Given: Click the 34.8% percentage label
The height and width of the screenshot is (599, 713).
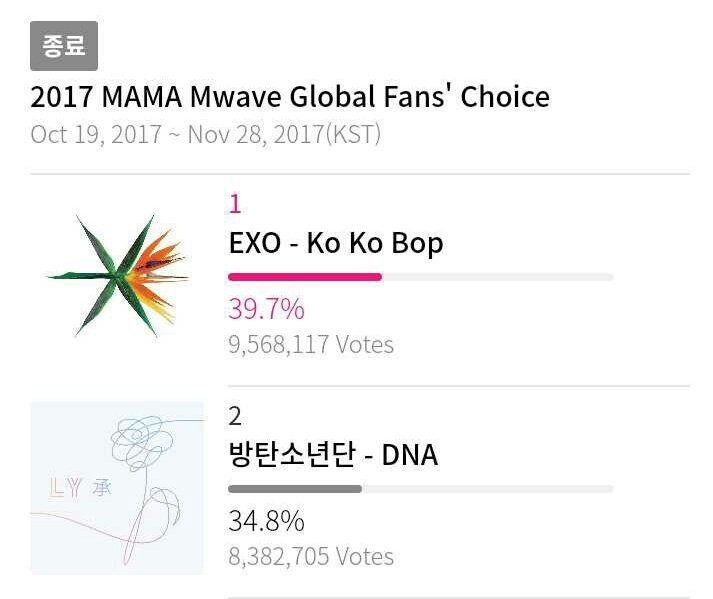Looking at the screenshot, I should point(266,521).
